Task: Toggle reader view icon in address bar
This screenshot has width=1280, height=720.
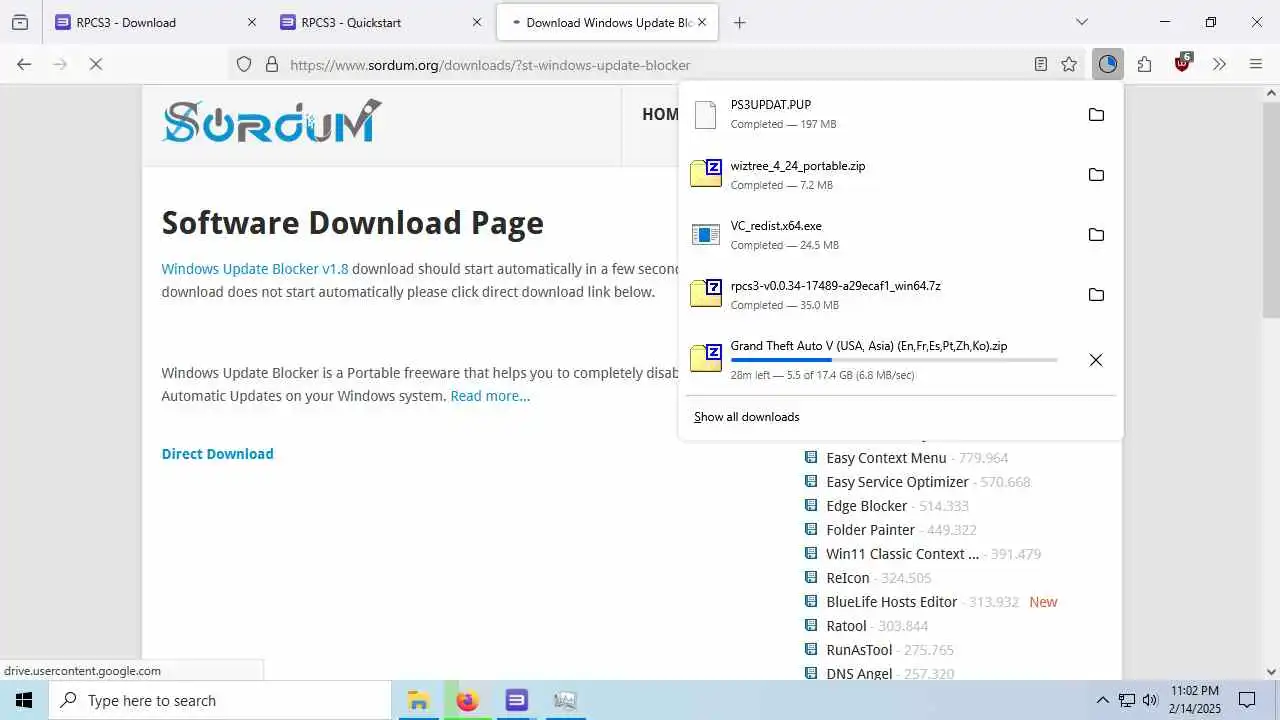Action: (1041, 64)
